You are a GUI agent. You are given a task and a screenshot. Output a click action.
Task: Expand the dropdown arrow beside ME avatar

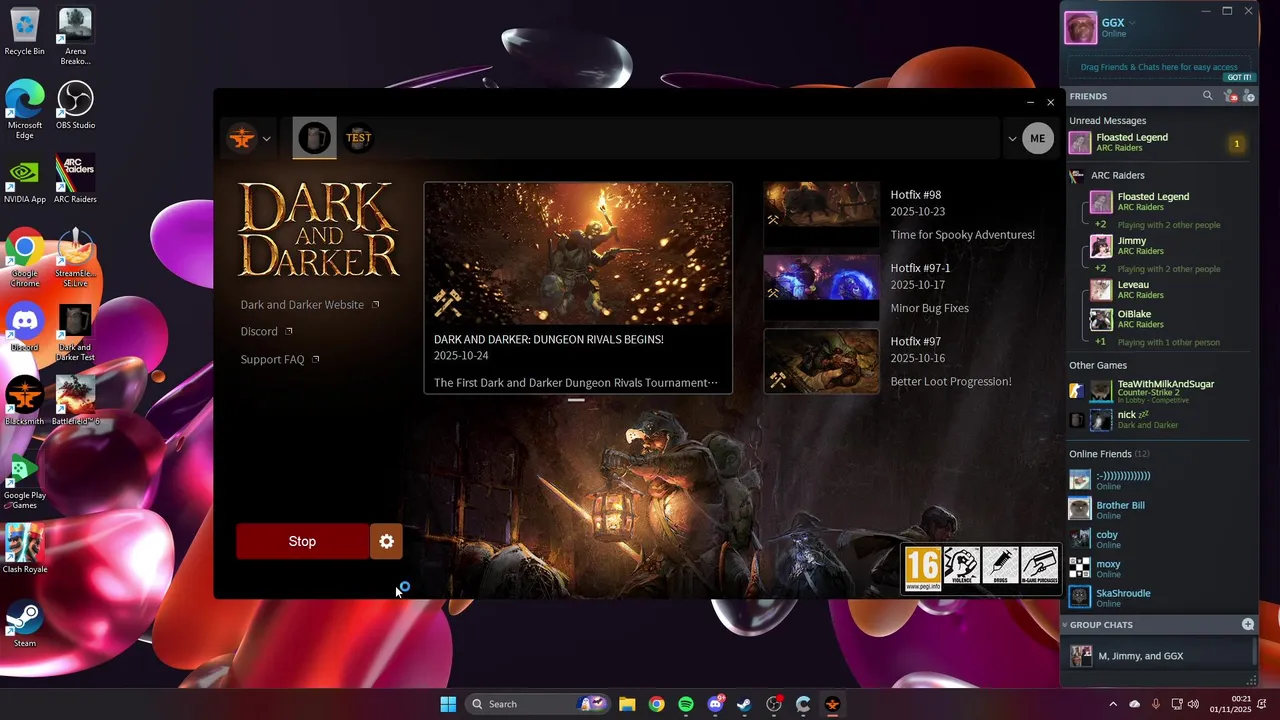(x=1012, y=139)
